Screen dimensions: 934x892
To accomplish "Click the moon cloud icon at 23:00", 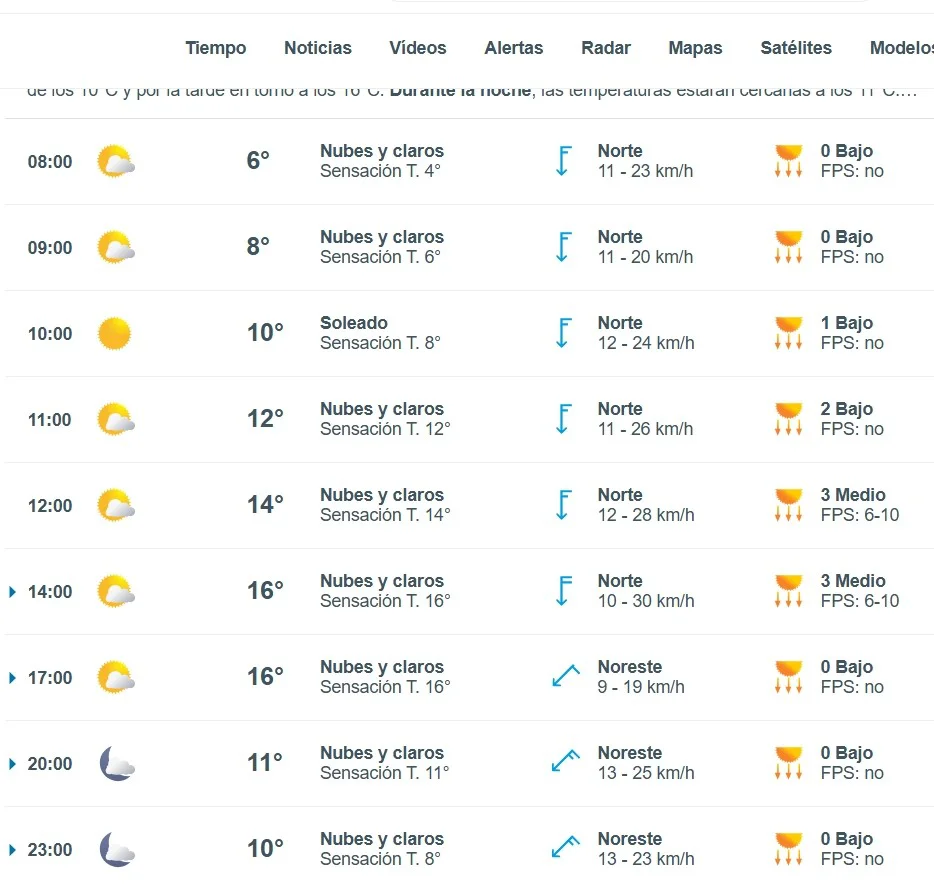I will (117, 849).
